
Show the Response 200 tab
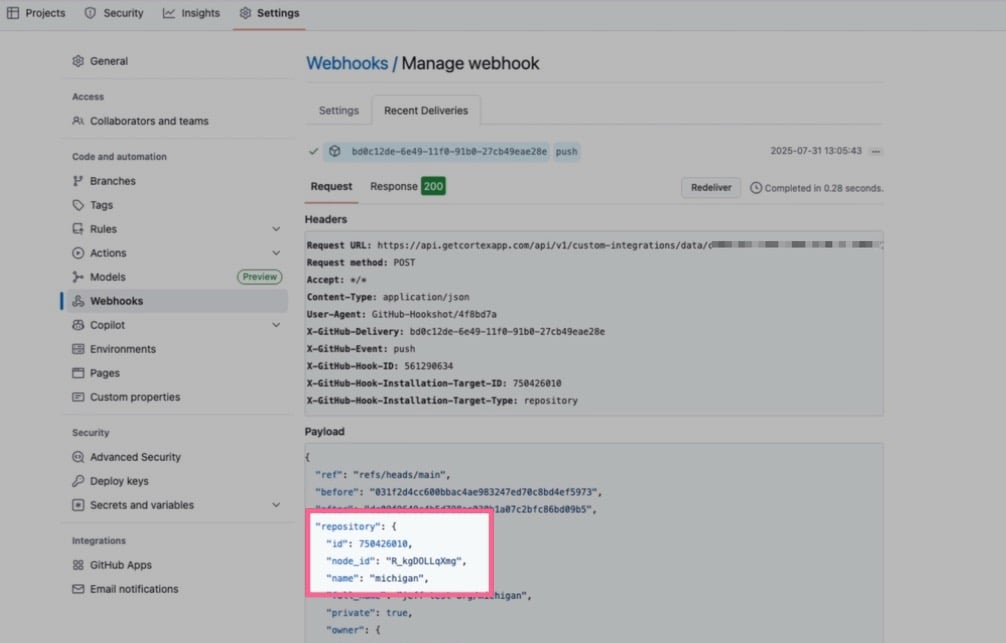(407, 187)
